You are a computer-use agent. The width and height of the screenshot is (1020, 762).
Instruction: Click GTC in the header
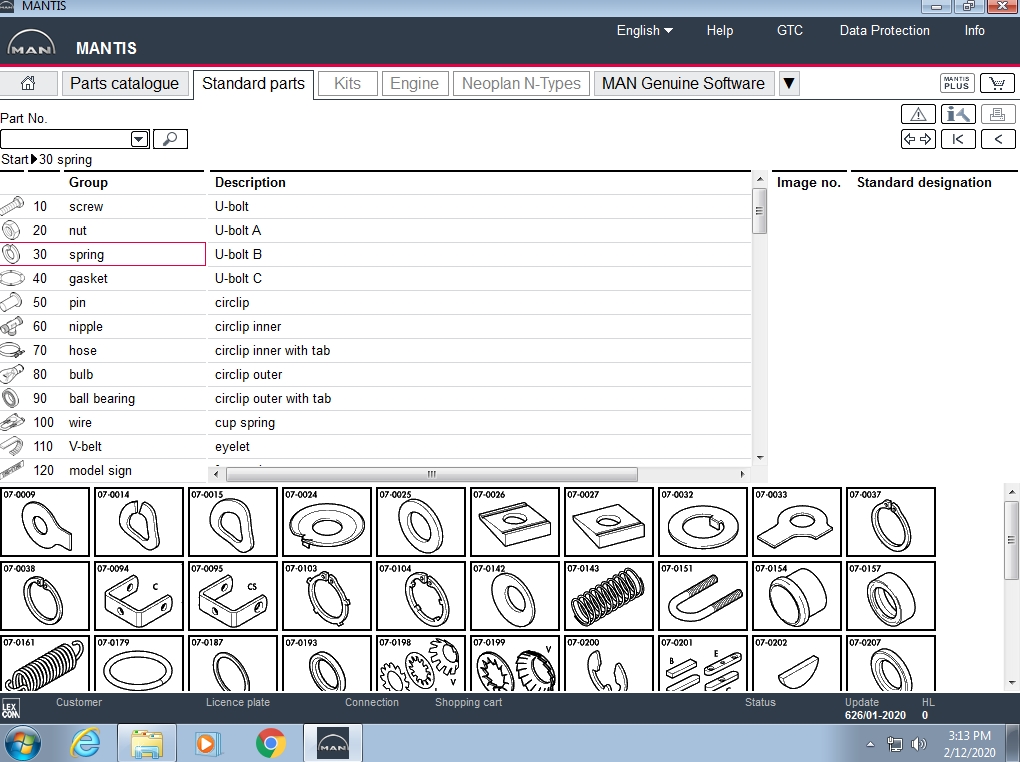789,30
